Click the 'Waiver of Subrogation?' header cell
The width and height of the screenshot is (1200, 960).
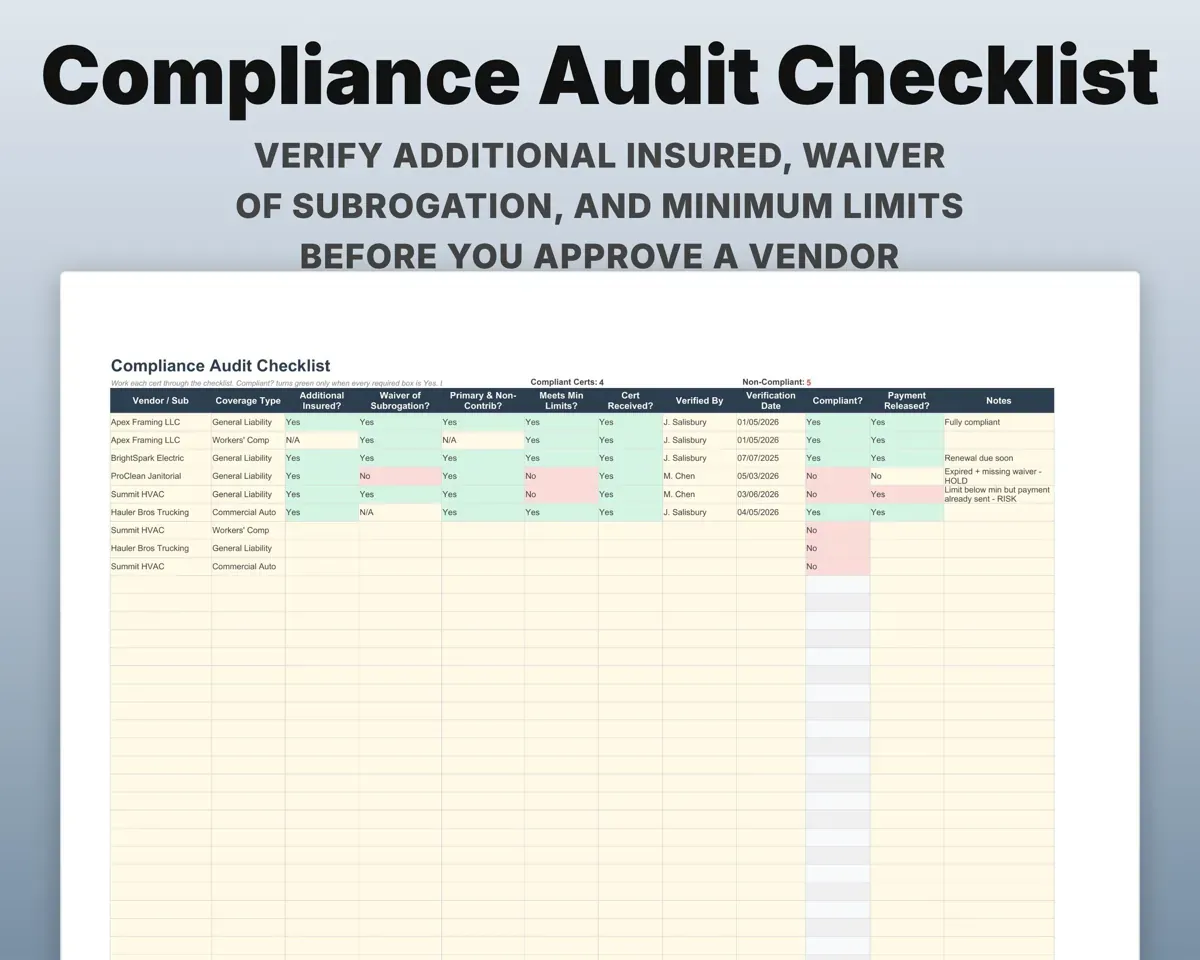tap(400, 401)
